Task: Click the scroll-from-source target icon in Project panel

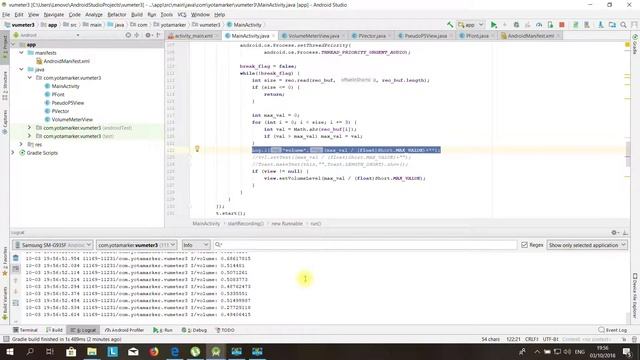Action: point(128,35)
